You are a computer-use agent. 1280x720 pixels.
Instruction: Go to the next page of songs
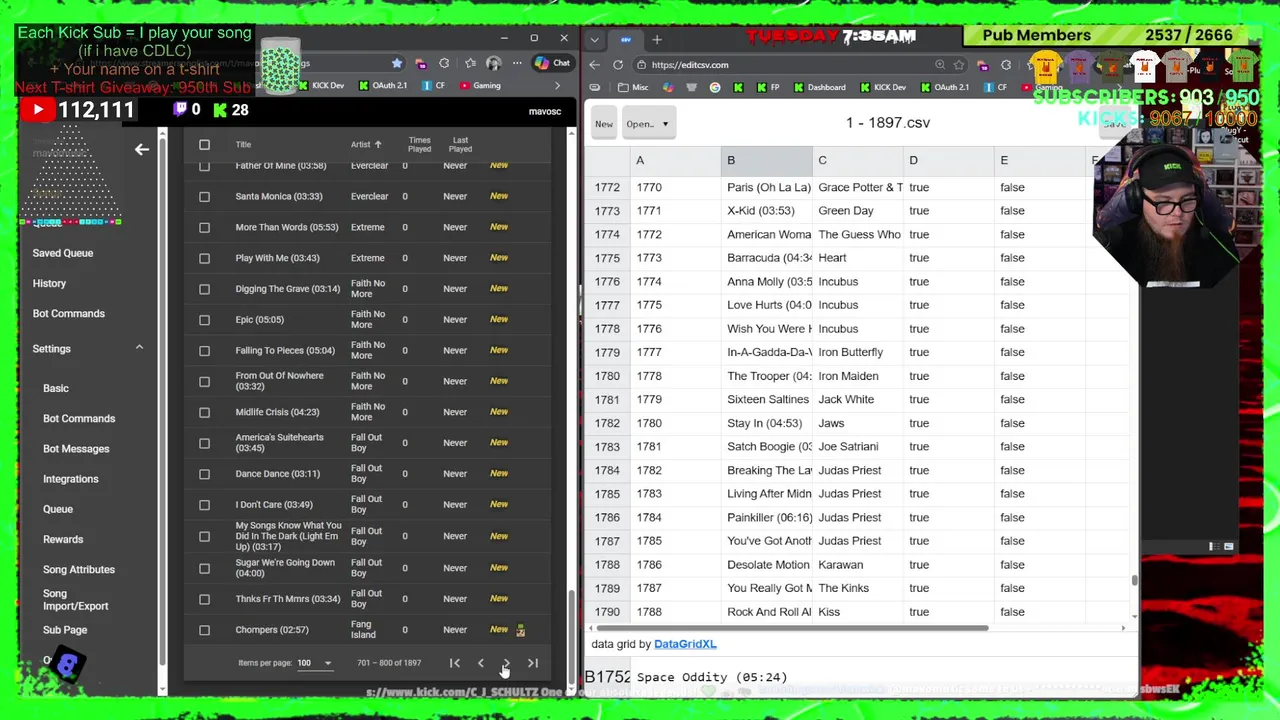point(506,663)
